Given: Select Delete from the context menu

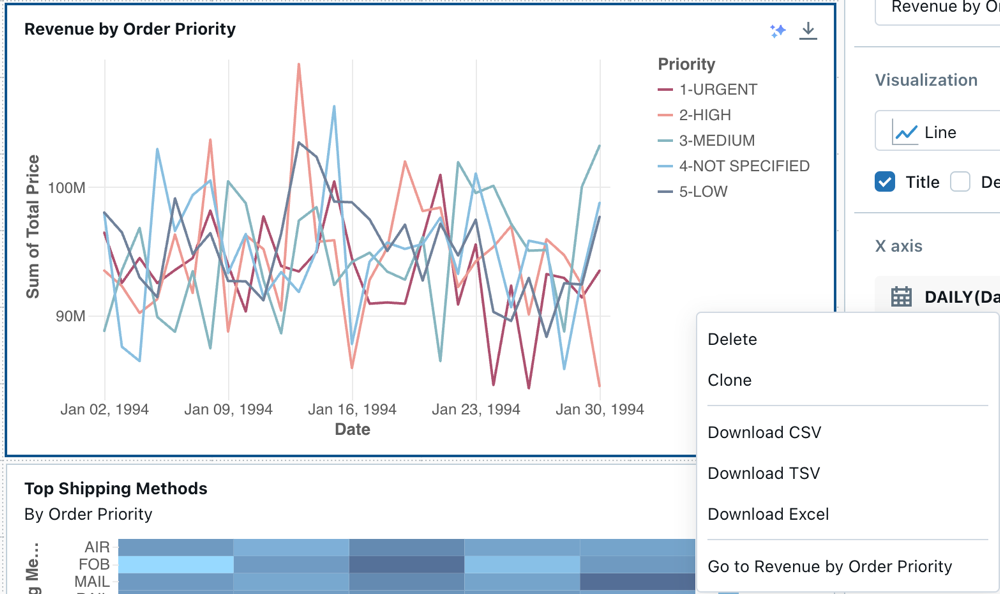Looking at the screenshot, I should click(x=732, y=339).
